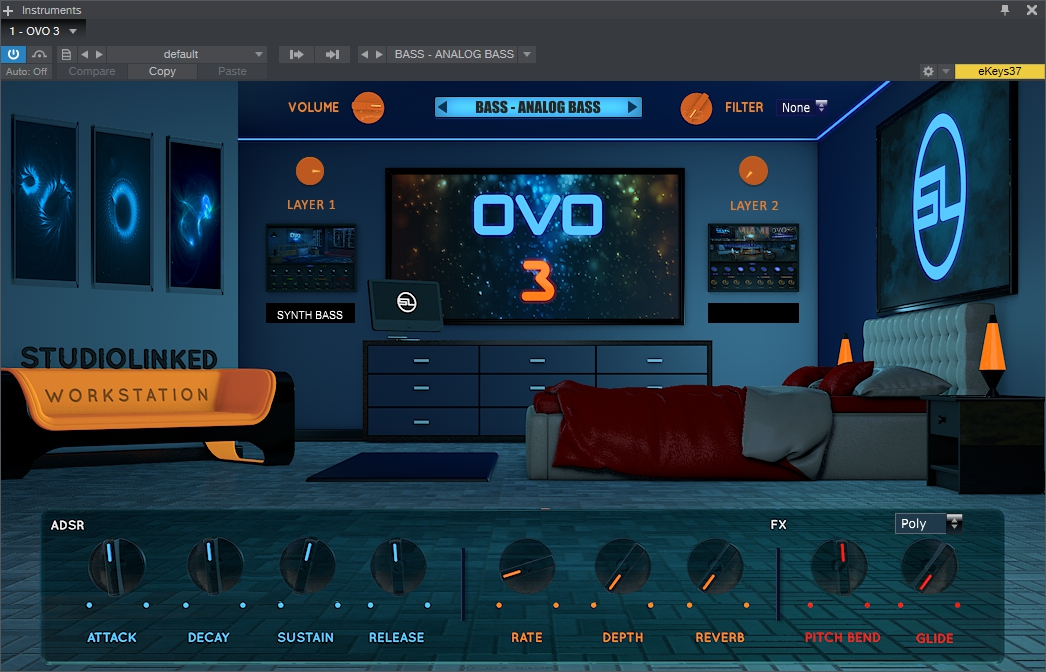Expand the arrow next to the gear icon
Viewport: 1046px width, 672px height.
click(945, 71)
